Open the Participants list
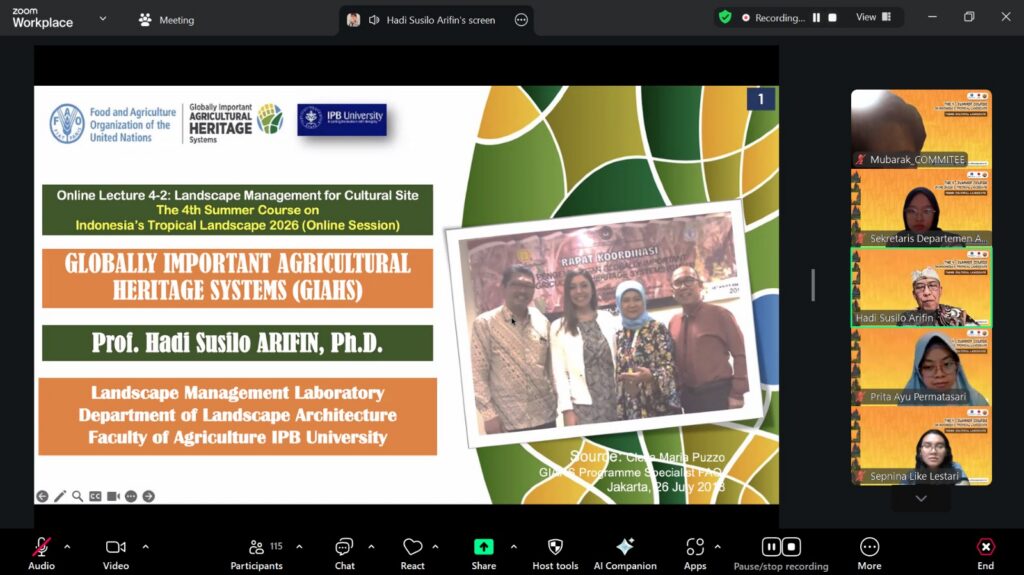The image size is (1024, 575). [x=257, y=553]
